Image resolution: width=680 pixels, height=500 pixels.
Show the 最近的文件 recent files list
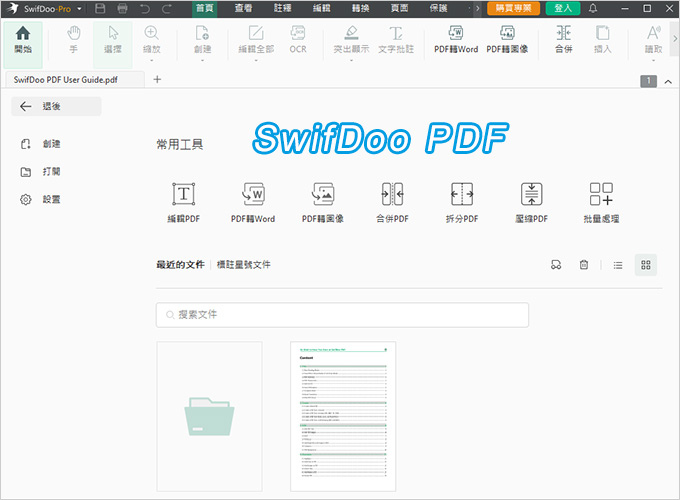pyautogui.click(x=180, y=265)
